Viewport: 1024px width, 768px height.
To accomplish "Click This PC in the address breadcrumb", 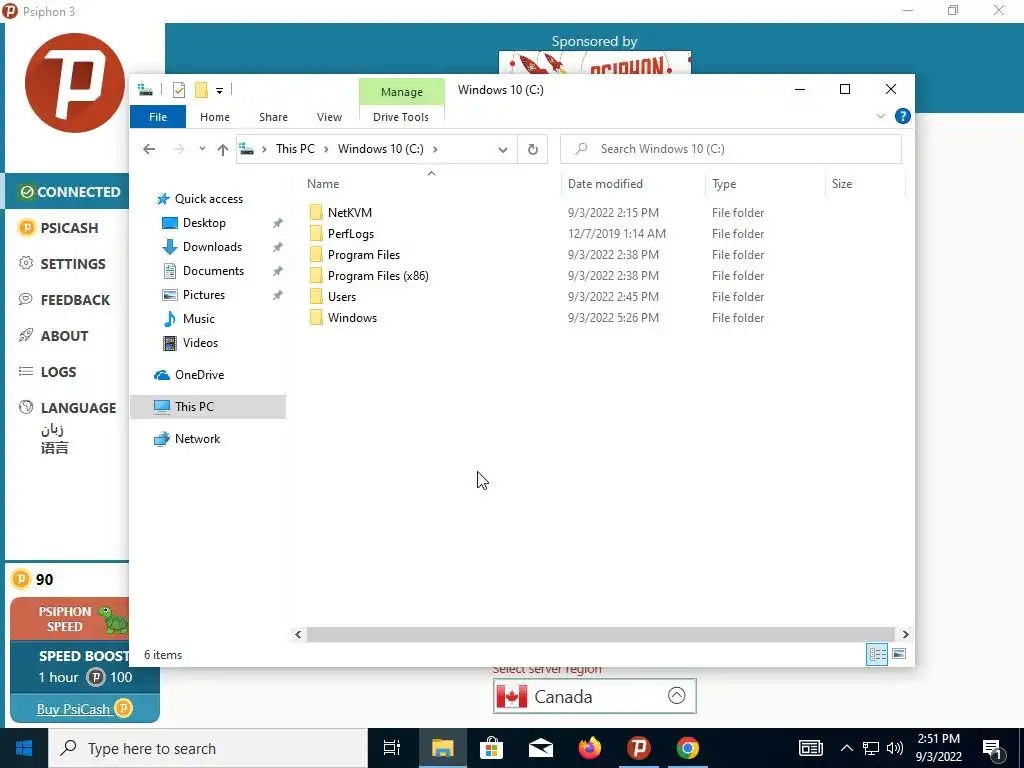I will click(x=295, y=149).
